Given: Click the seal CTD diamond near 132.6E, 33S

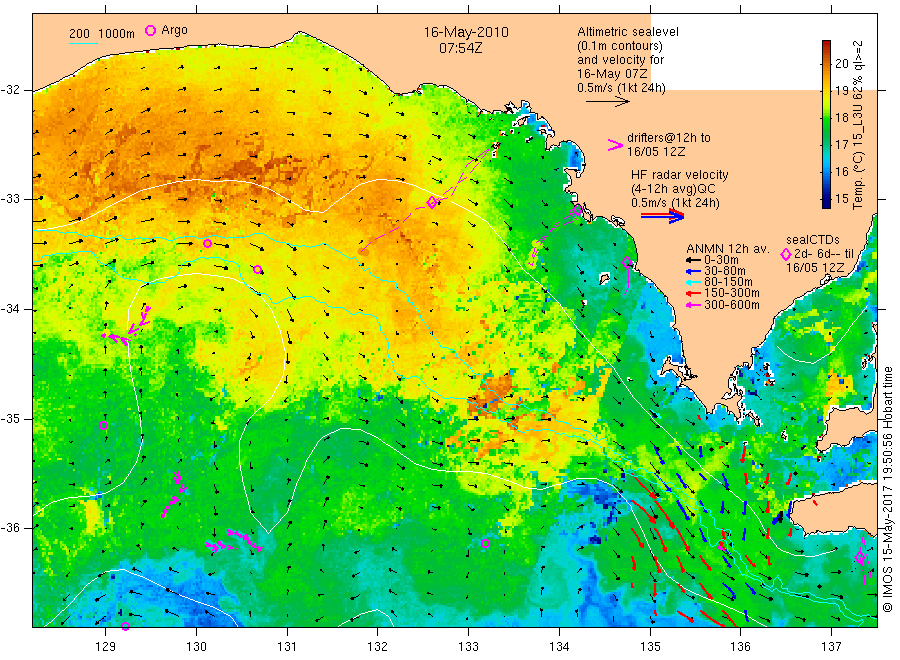Looking at the screenshot, I should click(432, 202).
